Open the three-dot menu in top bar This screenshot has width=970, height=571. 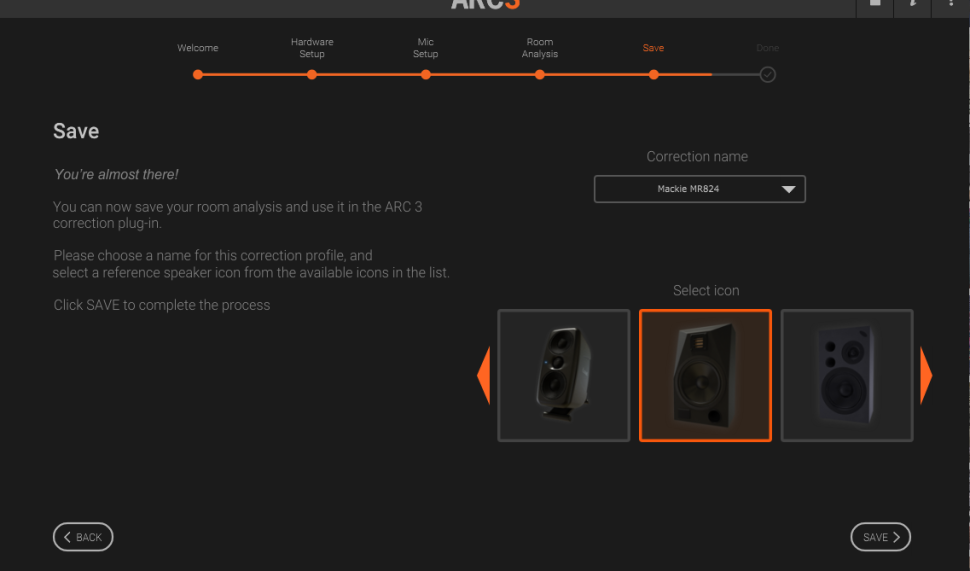[x=951, y=4]
